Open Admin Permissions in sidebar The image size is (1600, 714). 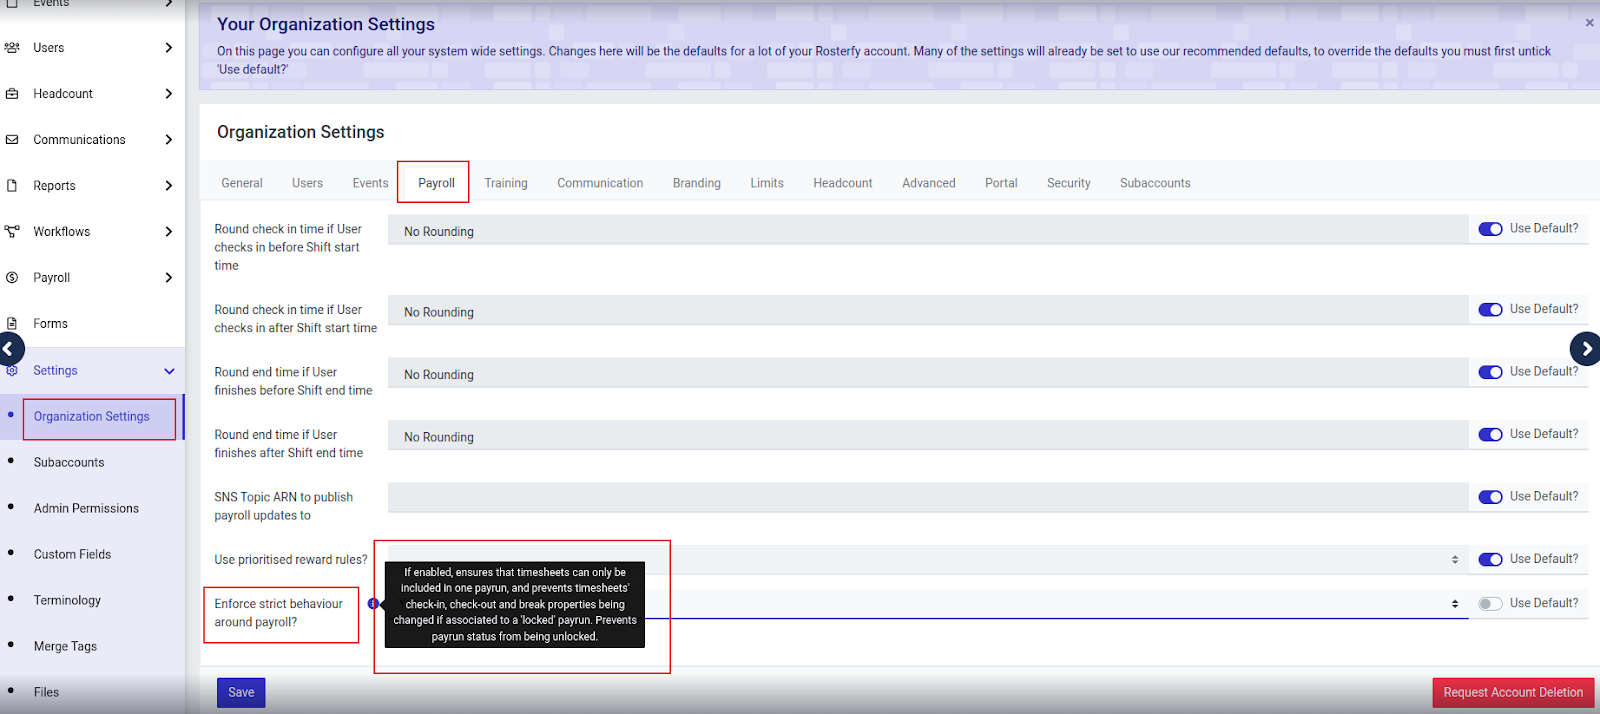pyautogui.click(x=86, y=509)
